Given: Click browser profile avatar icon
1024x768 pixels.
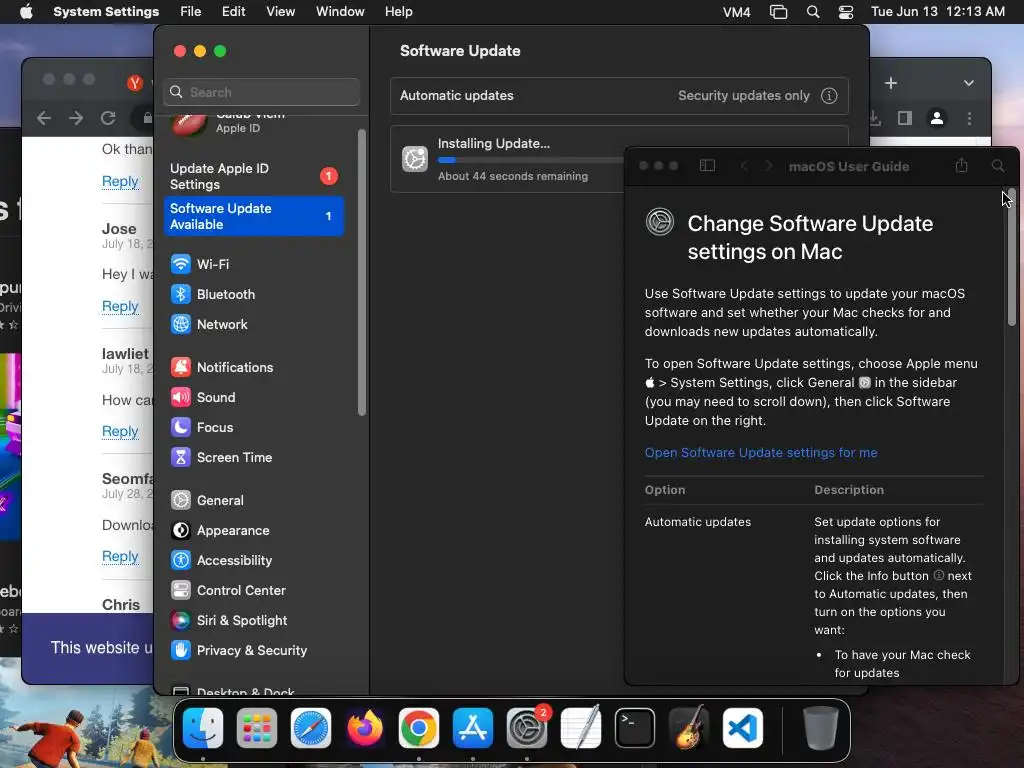Looking at the screenshot, I should pyautogui.click(x=937, y=118).
